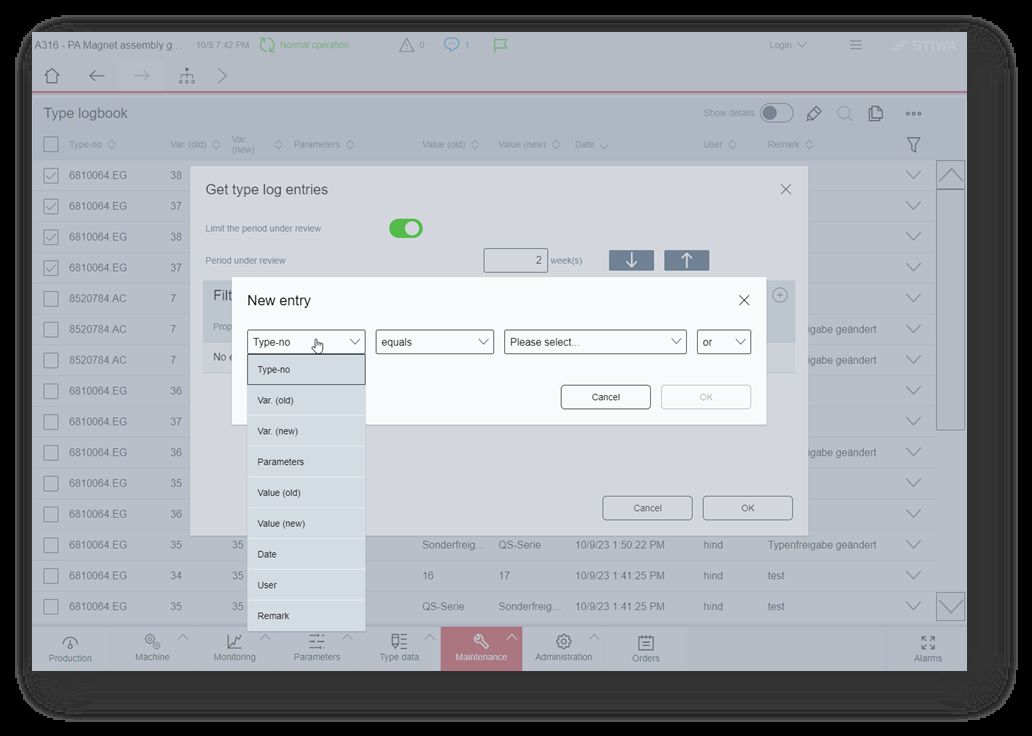Check the select-all checkbox in table header
The width and height of the screenshot is (1032, 736).
(x=51, y=145)
